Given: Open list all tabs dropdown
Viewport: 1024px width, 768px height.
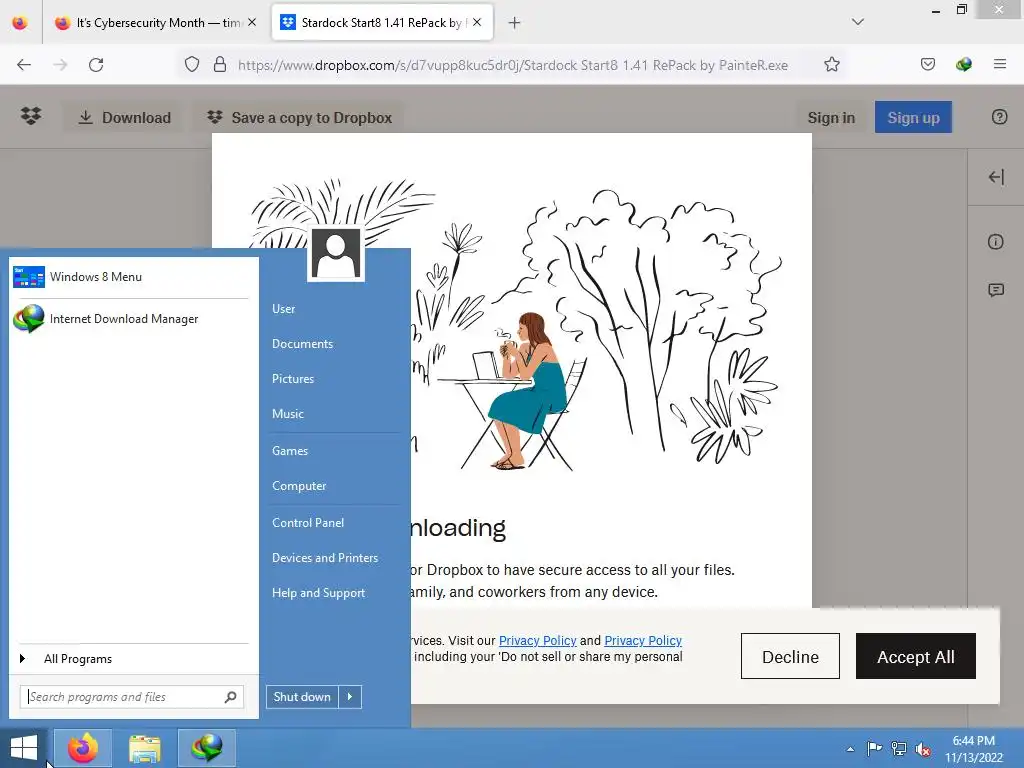Looking at the screenshot, I should (858, 22).
